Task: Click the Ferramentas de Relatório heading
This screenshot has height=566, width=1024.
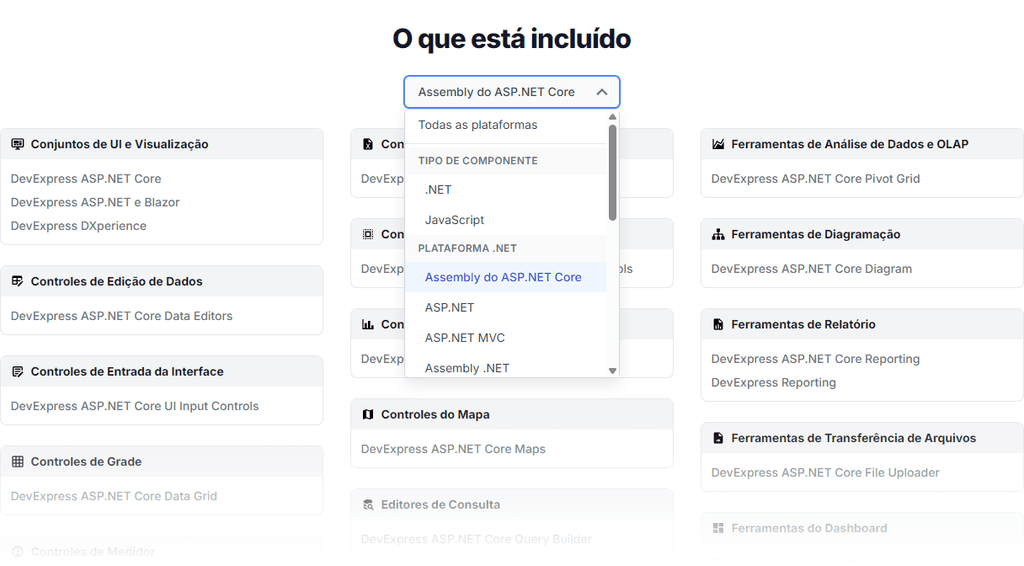Action: click(x=803, y=324)
